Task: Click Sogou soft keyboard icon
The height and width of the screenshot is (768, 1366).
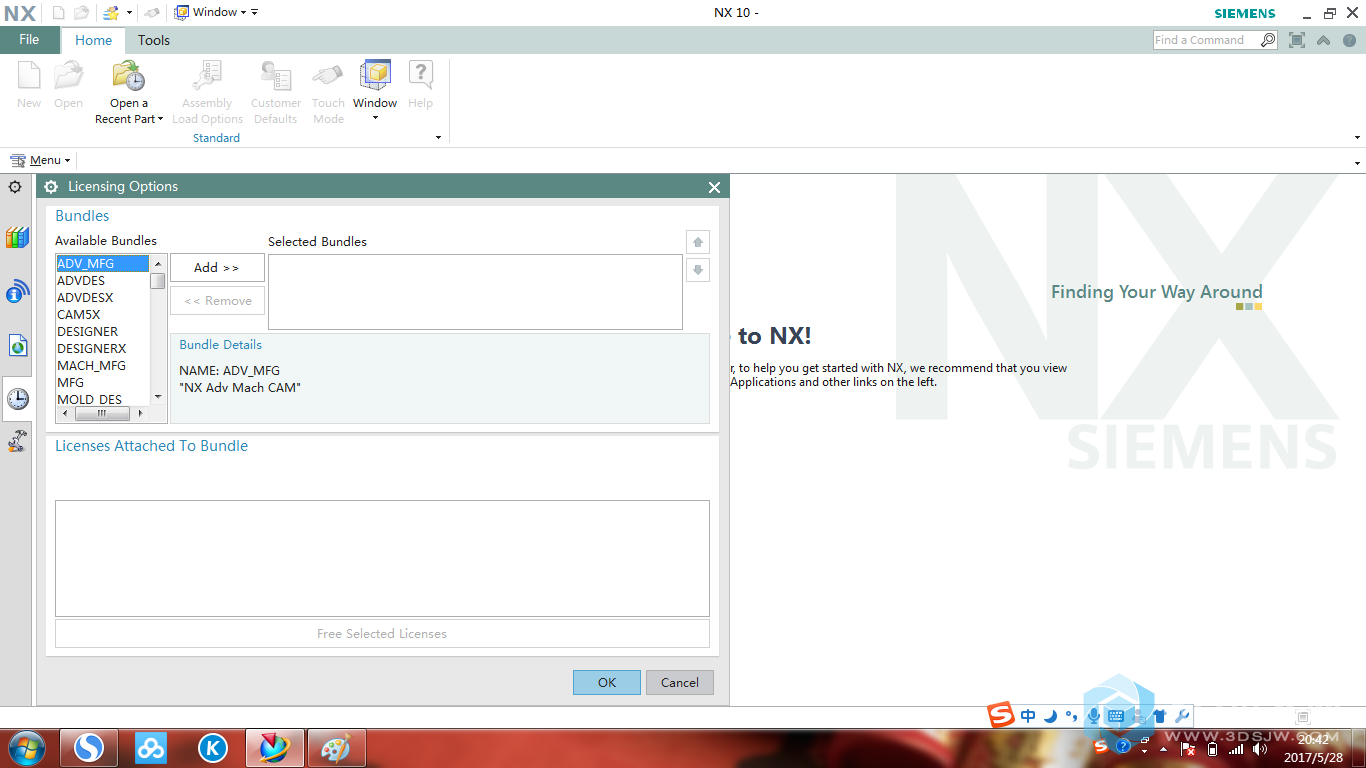Action: [x=1116, y=716]
